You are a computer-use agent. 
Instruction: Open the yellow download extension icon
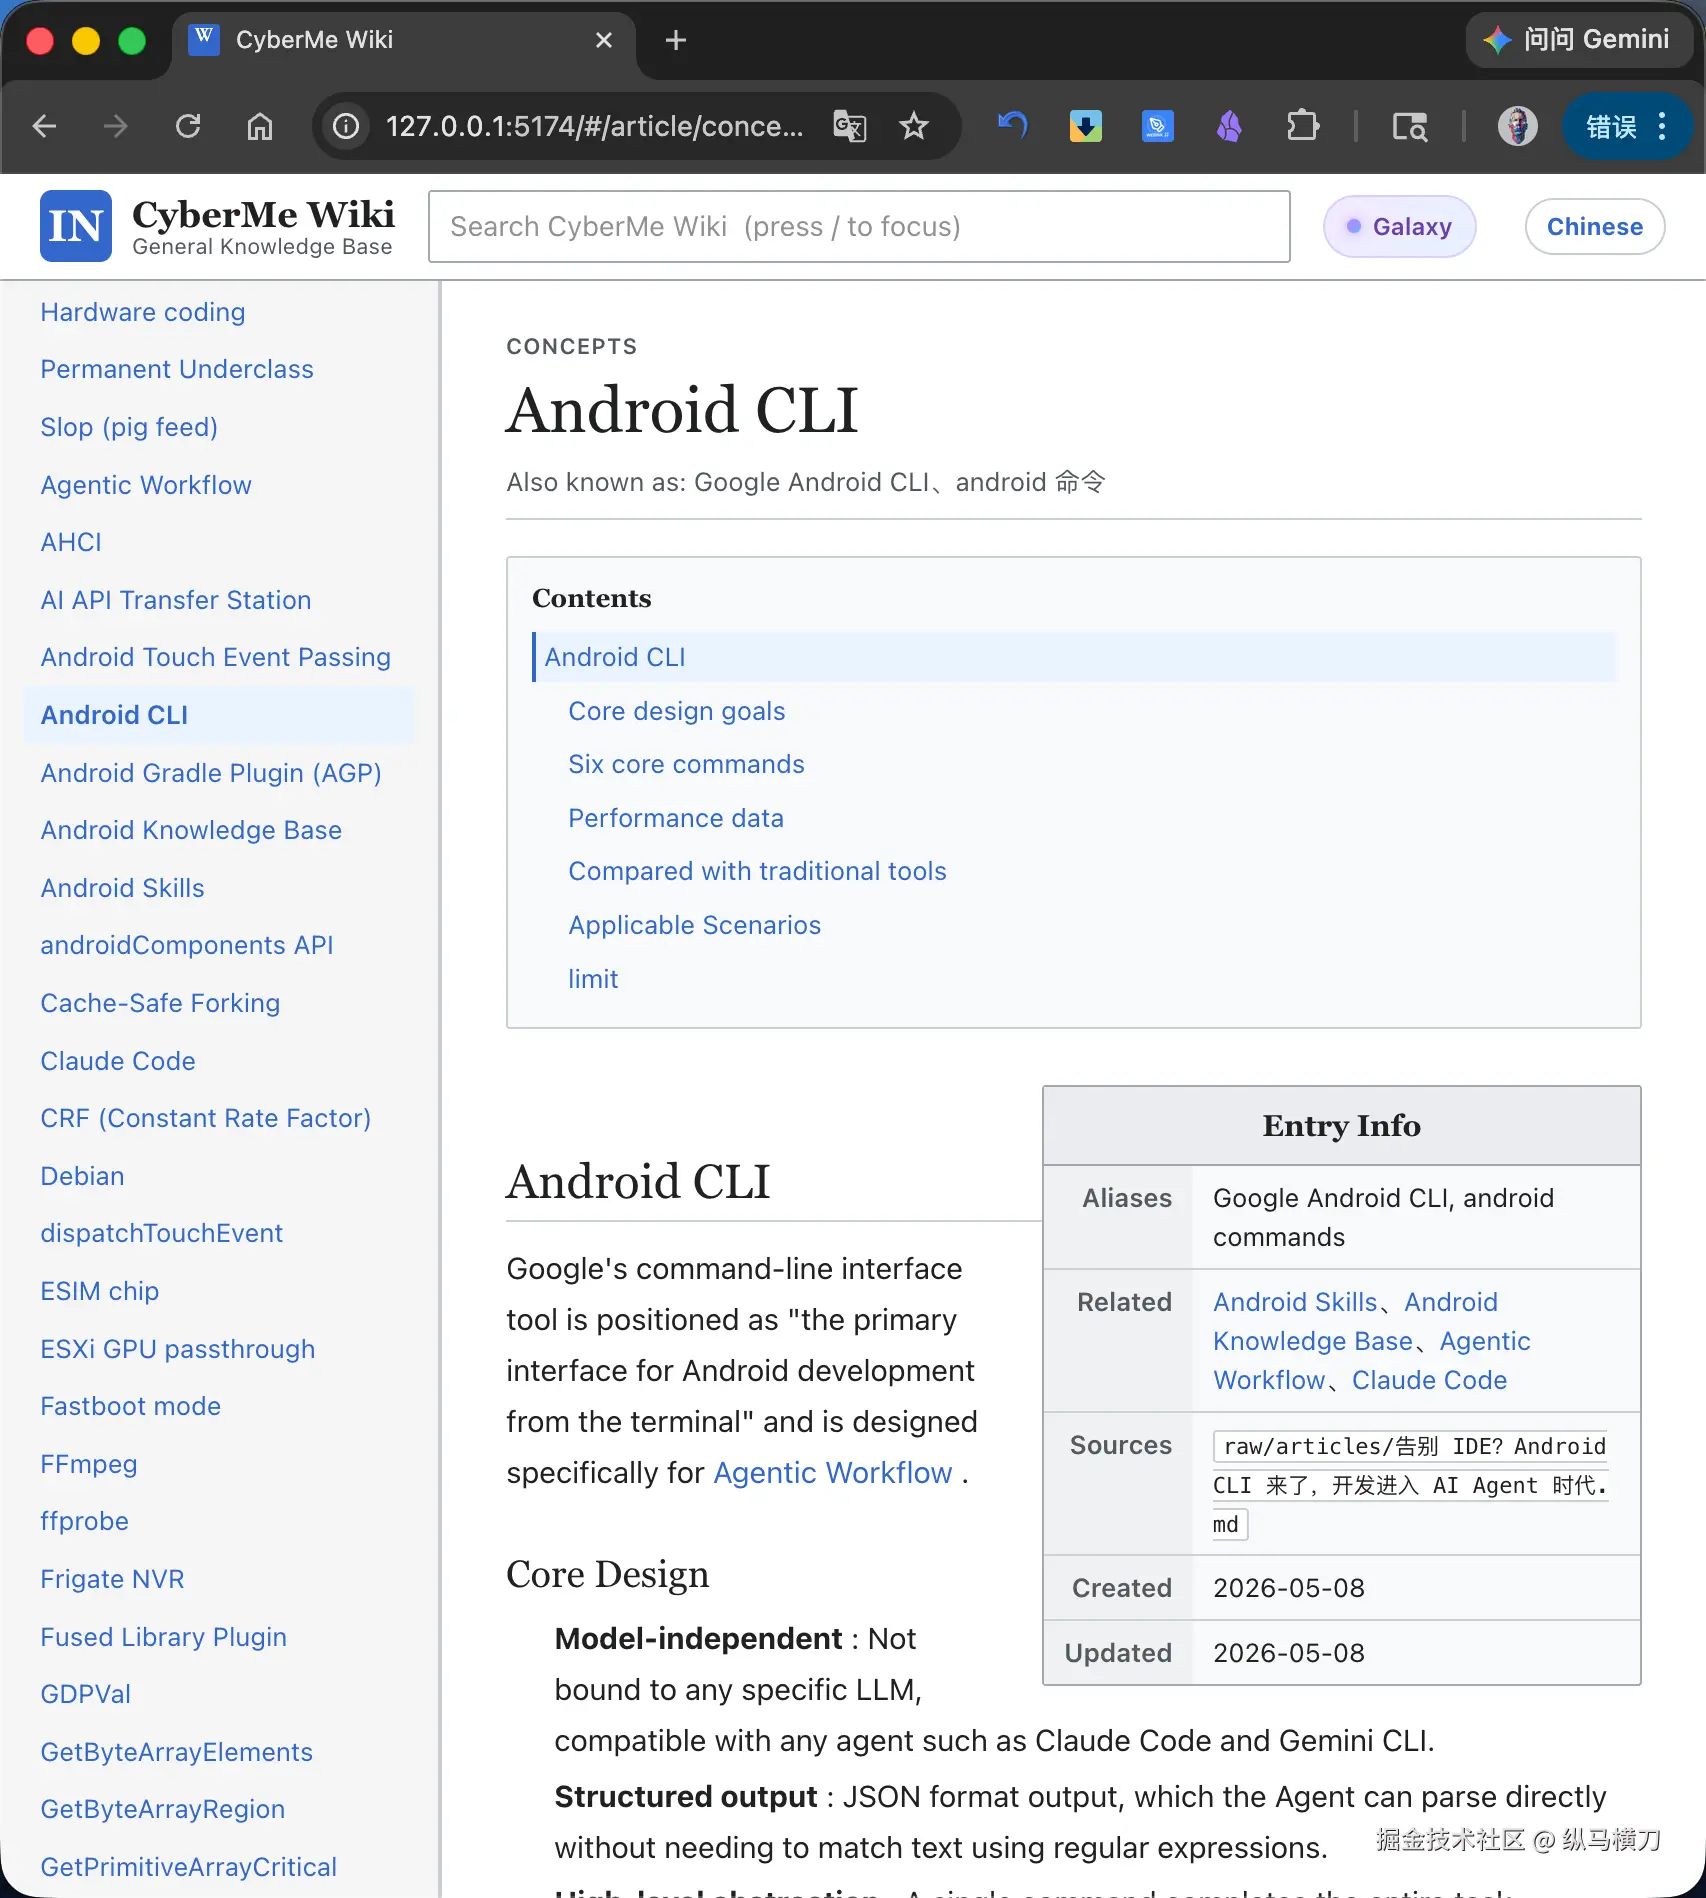tap(1085, 126)
